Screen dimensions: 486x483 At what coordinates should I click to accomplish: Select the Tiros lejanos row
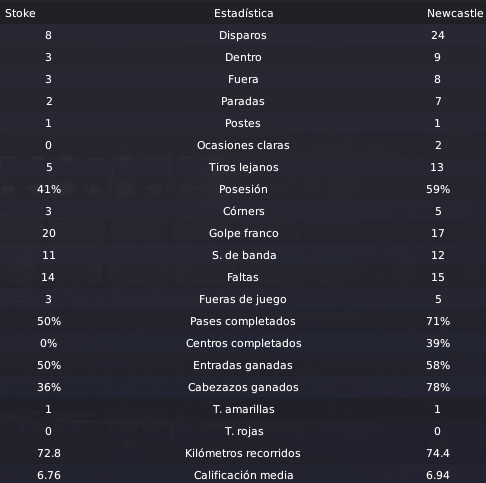click(243, 167)
